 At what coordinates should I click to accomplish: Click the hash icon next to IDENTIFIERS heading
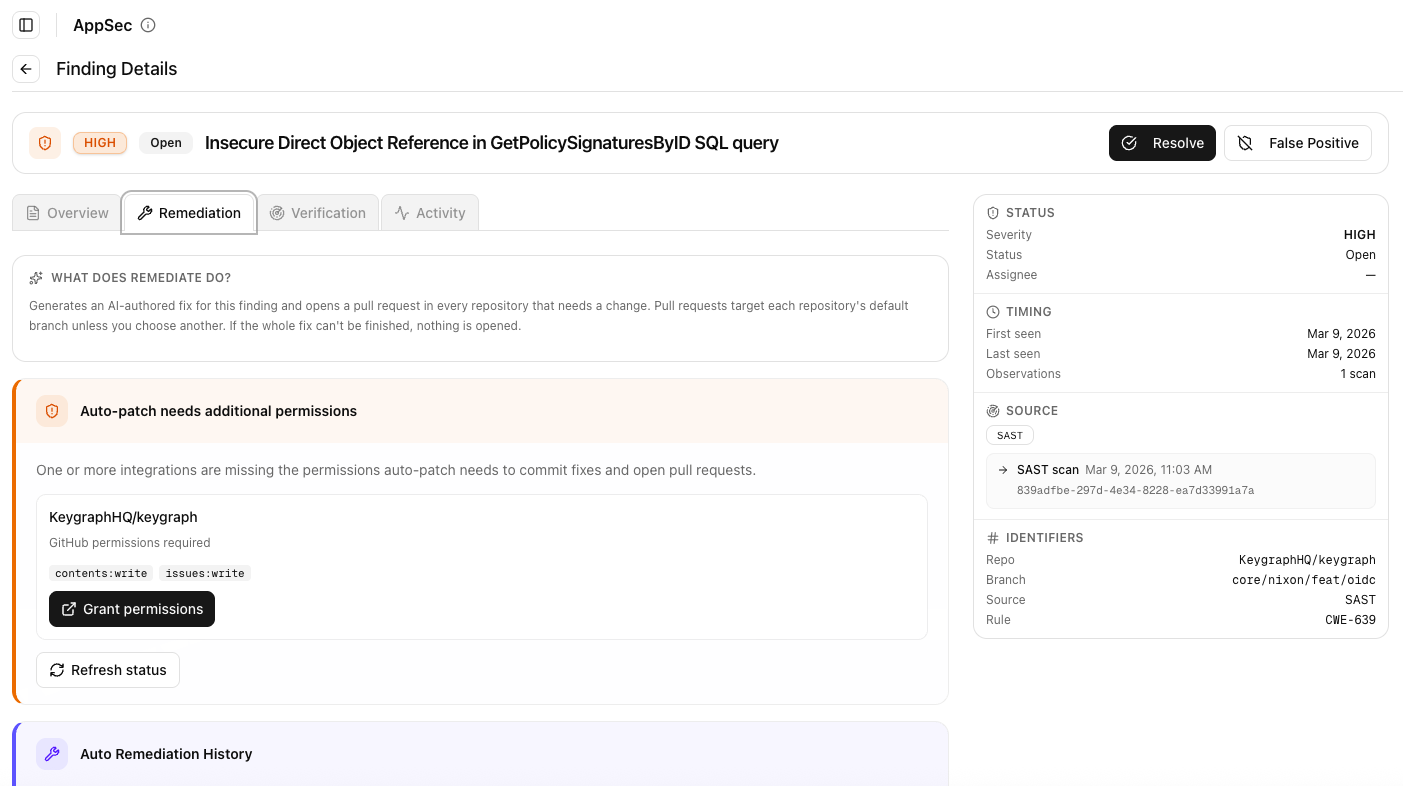pos(993,538)
